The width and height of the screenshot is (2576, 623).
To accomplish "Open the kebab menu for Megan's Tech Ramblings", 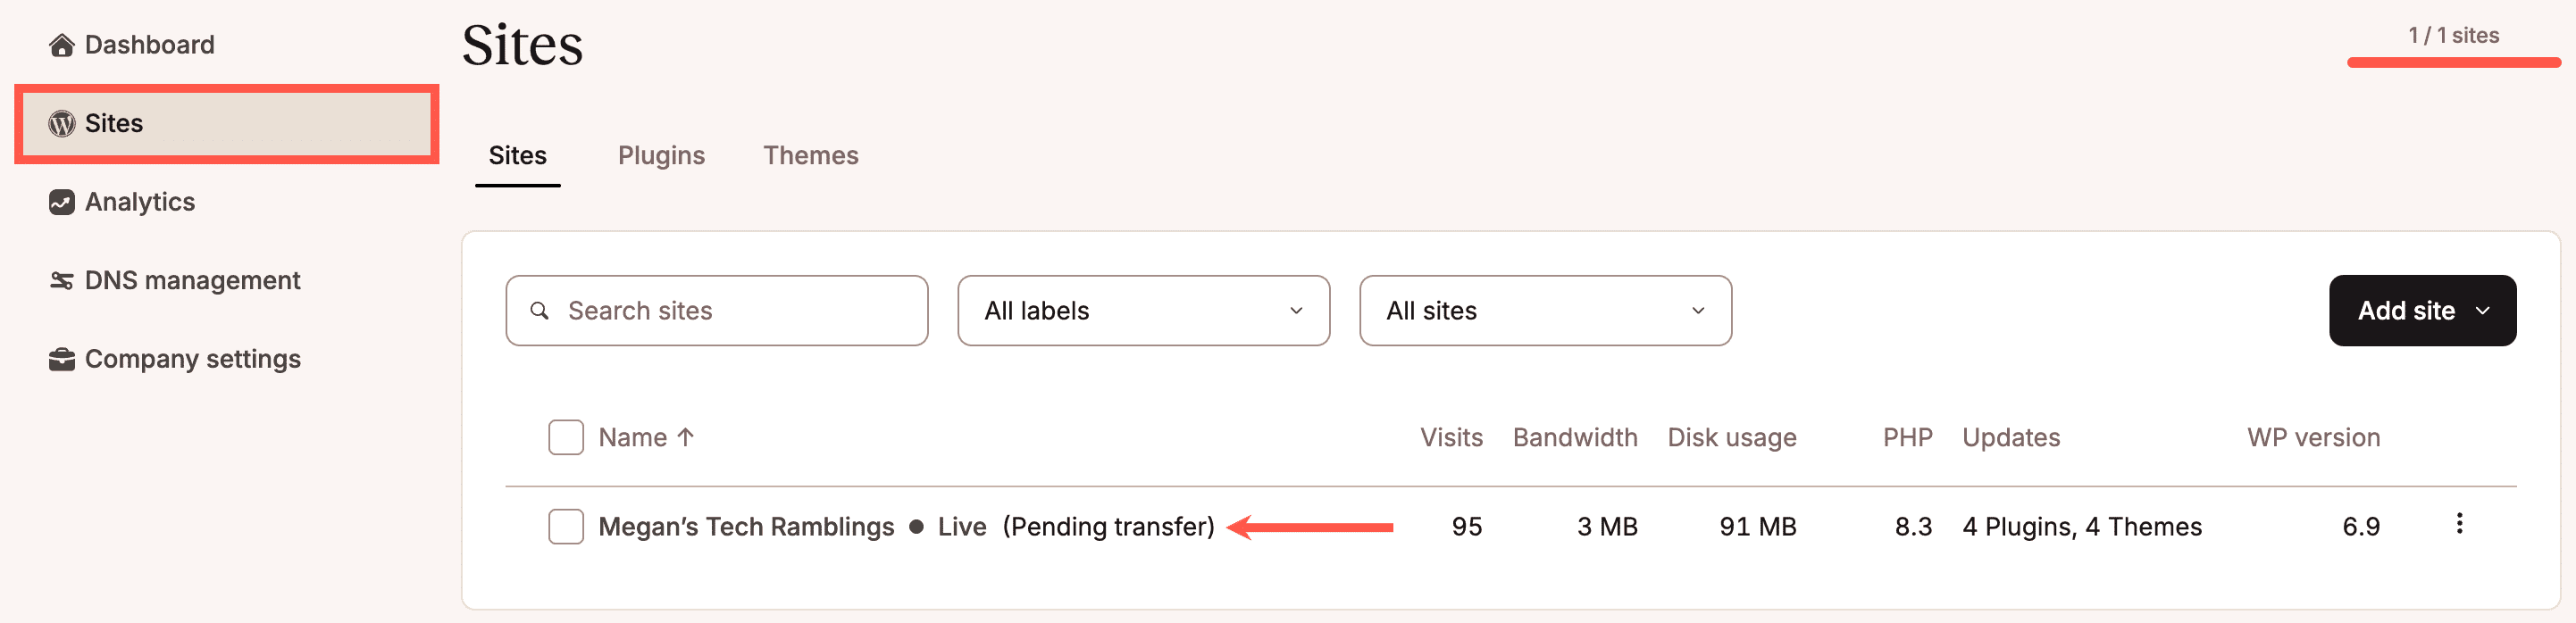I will tap(2461, 525).
